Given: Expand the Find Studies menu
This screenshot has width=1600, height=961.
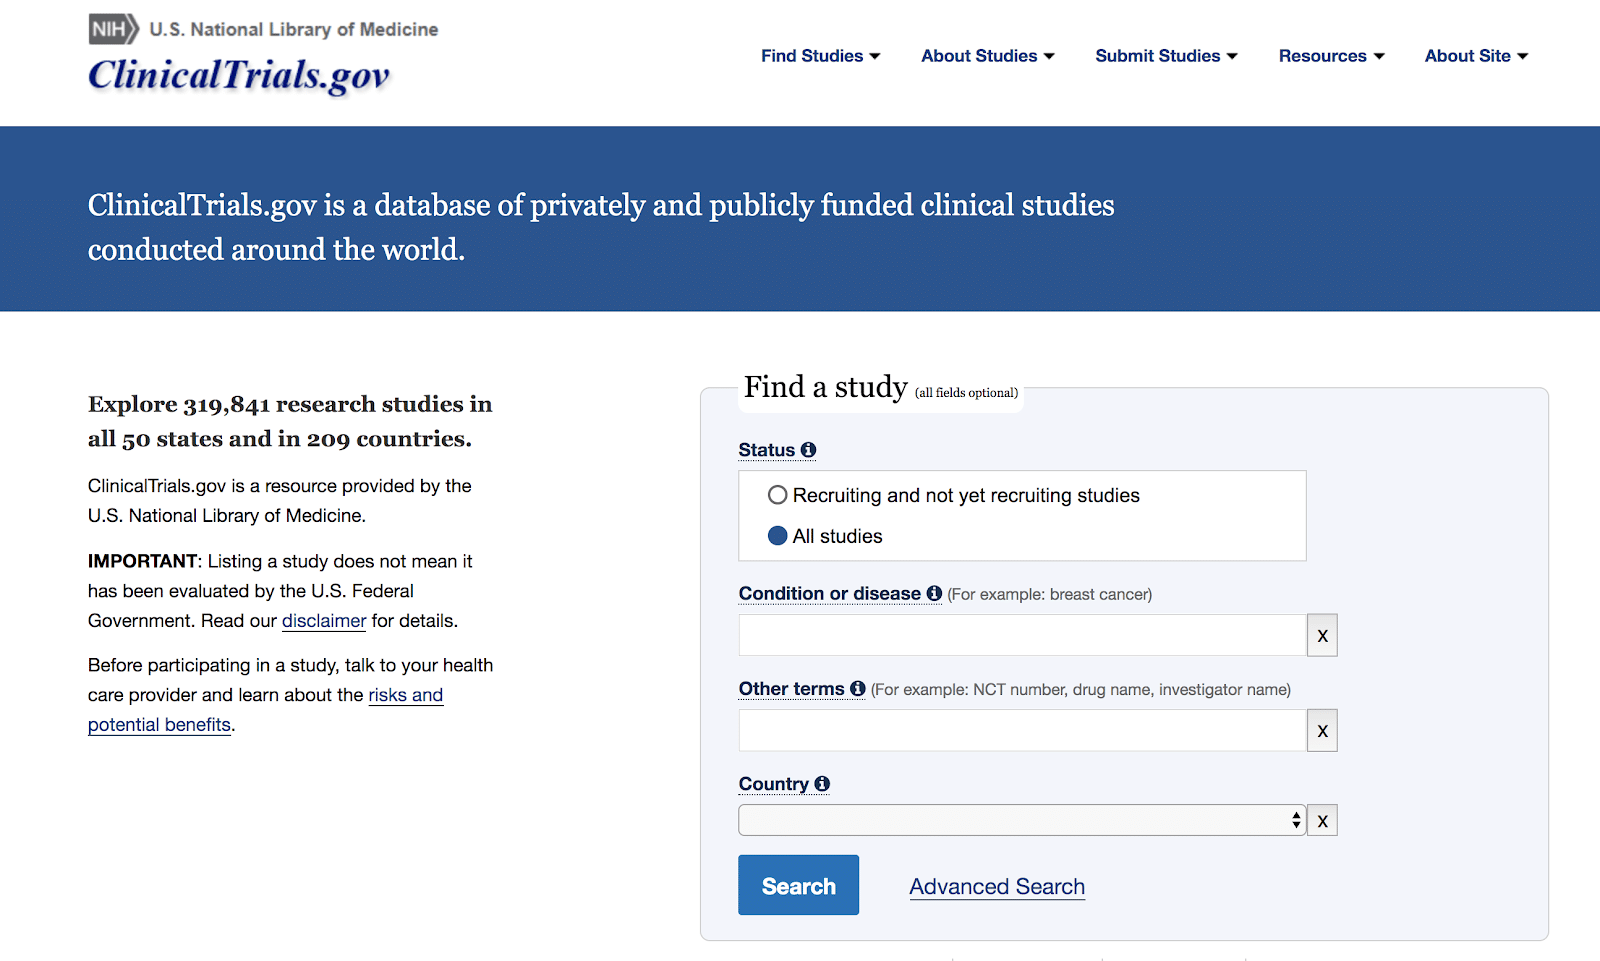Looking at the screenshot, I should [x=820, y=56].
